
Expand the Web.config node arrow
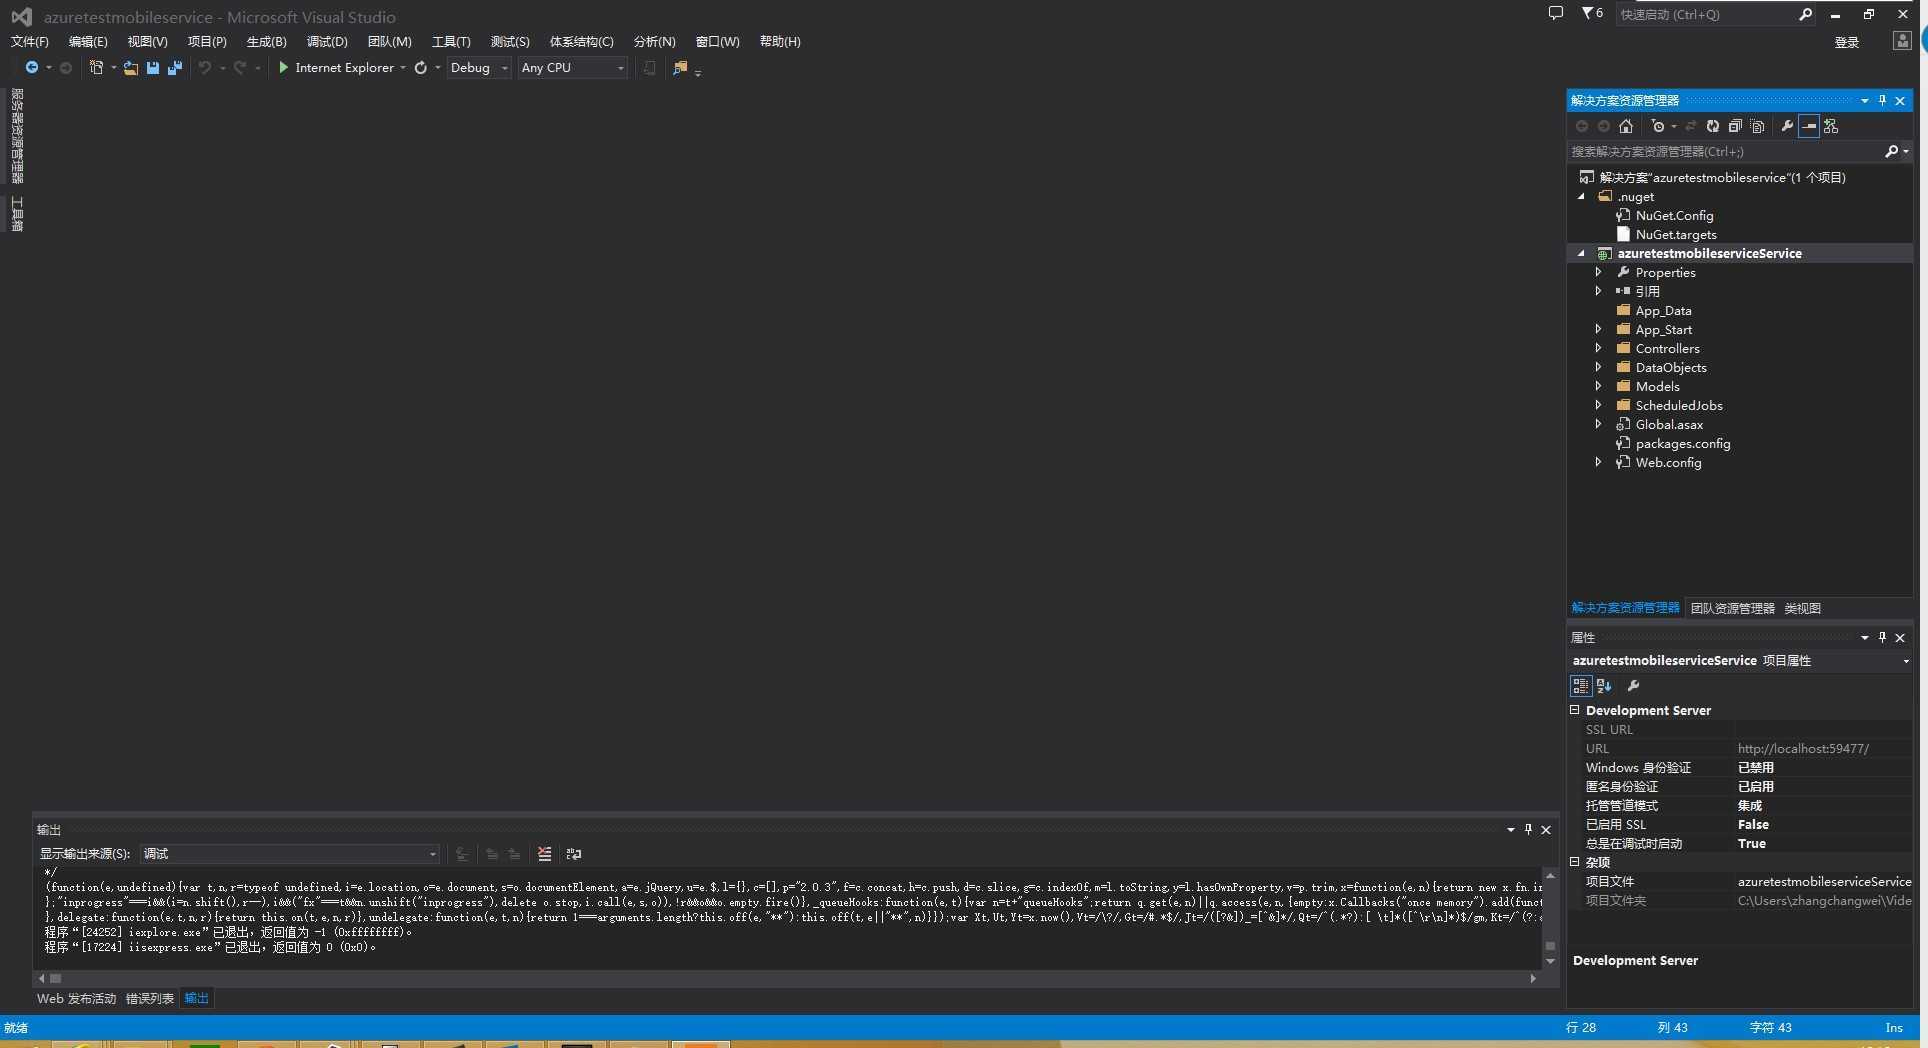point(1598,462)
